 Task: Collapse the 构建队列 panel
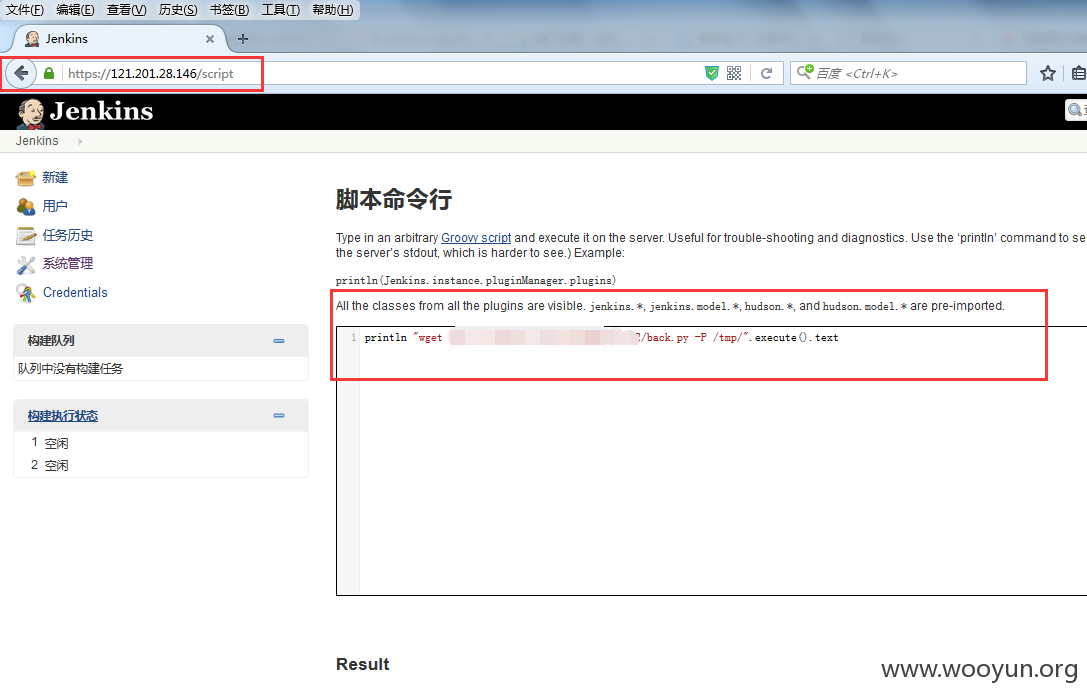click(279, 341)
